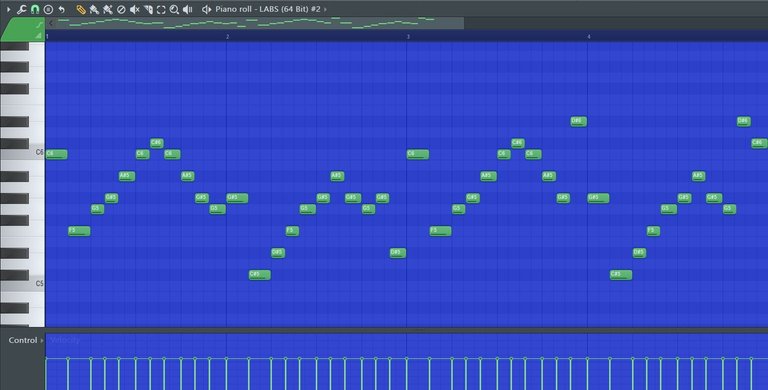Select the Delete tool icon

(x=121, y=9)
